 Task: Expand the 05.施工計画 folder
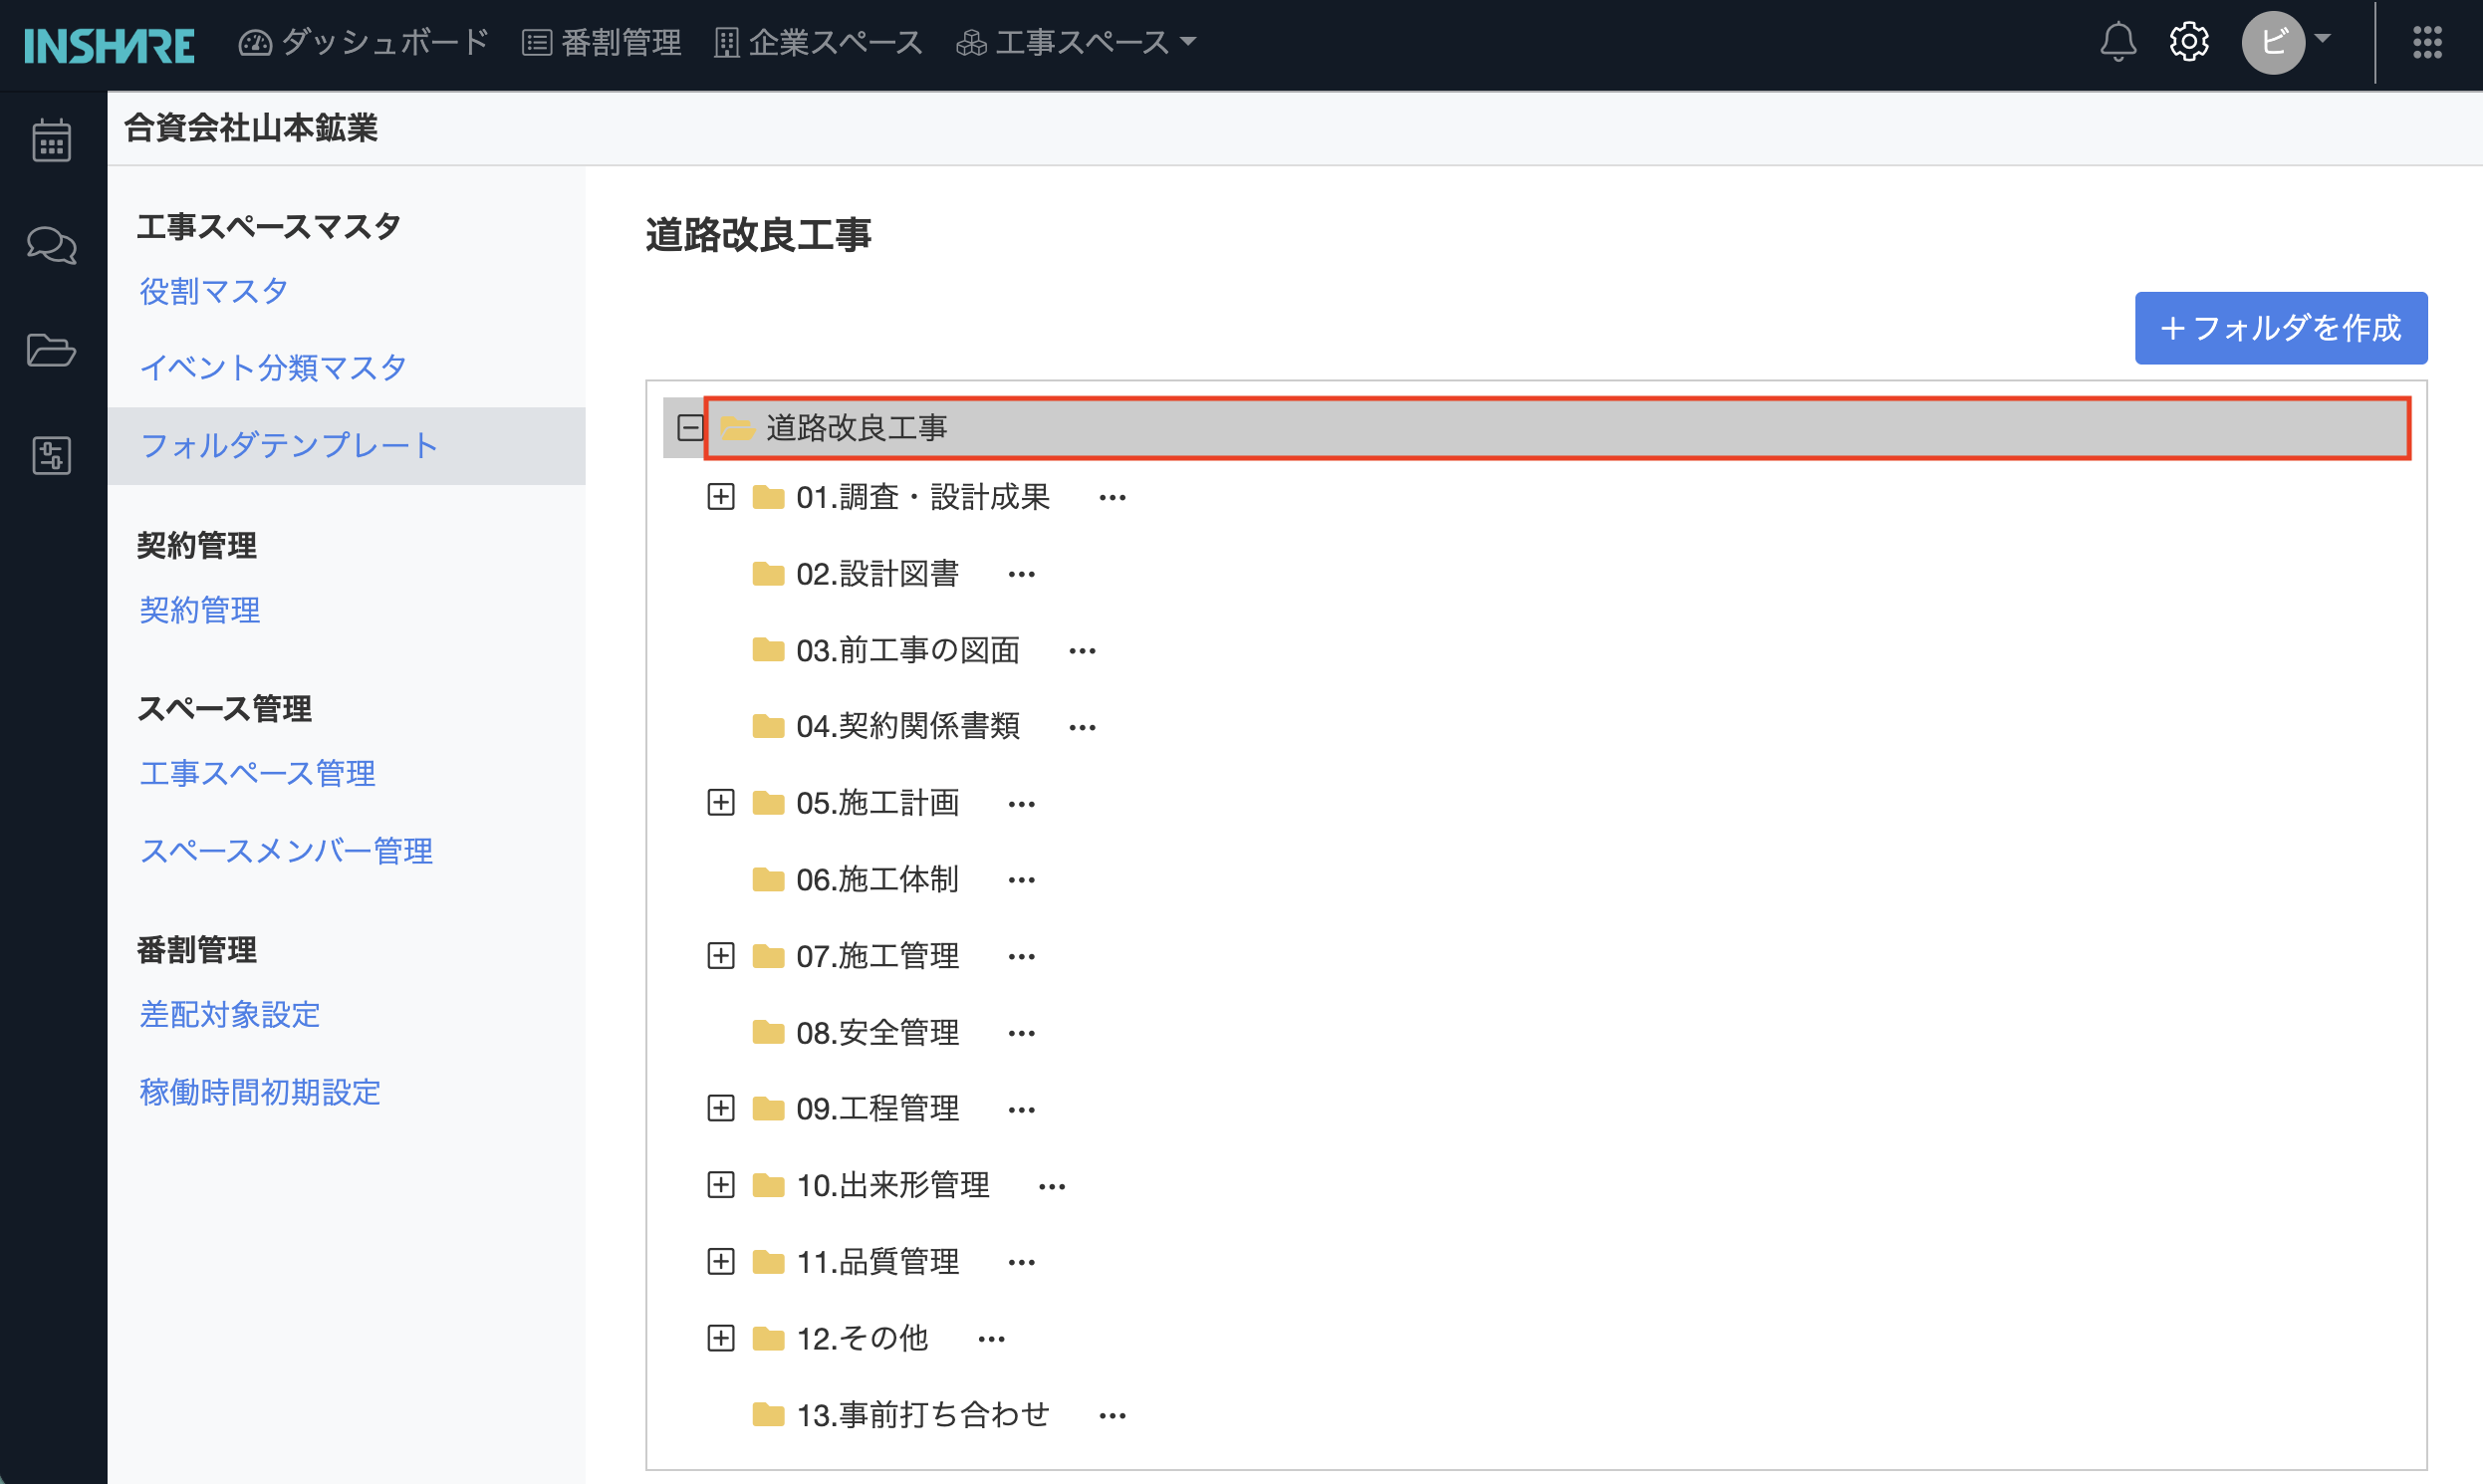tap(720, 803)
